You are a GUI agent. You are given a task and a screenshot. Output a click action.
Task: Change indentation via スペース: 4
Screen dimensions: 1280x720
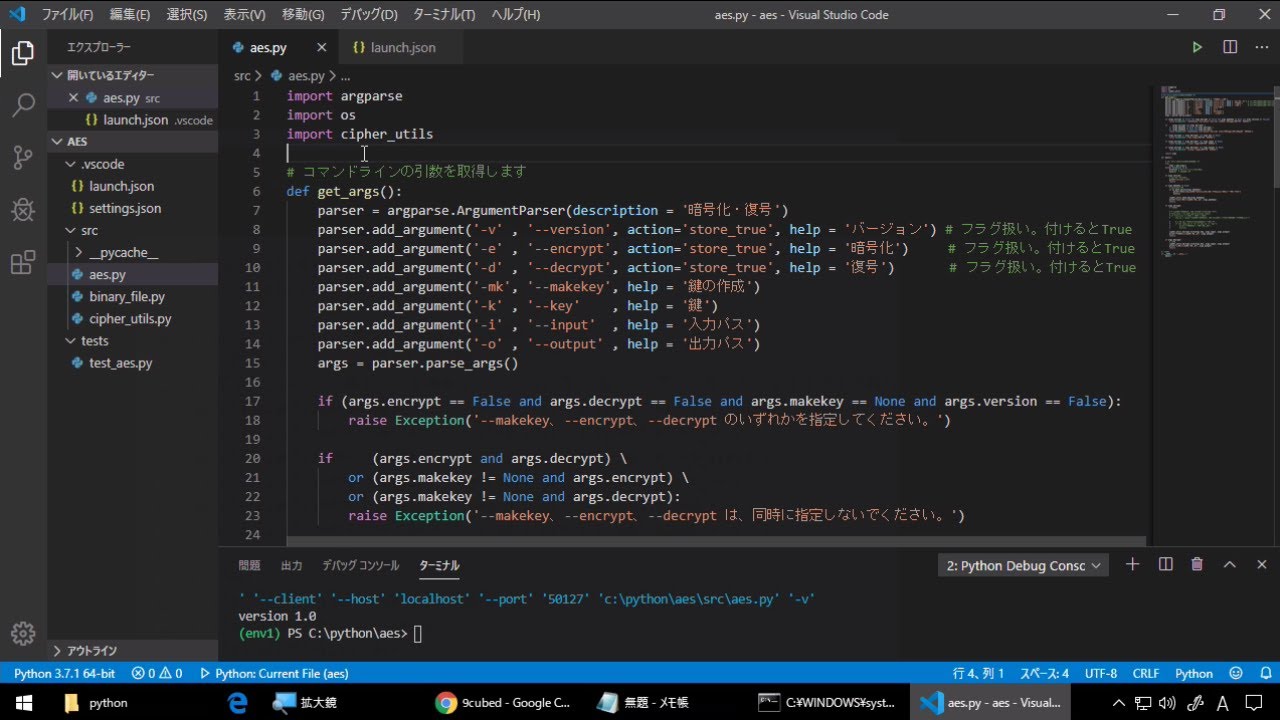tap(1044, 674)
